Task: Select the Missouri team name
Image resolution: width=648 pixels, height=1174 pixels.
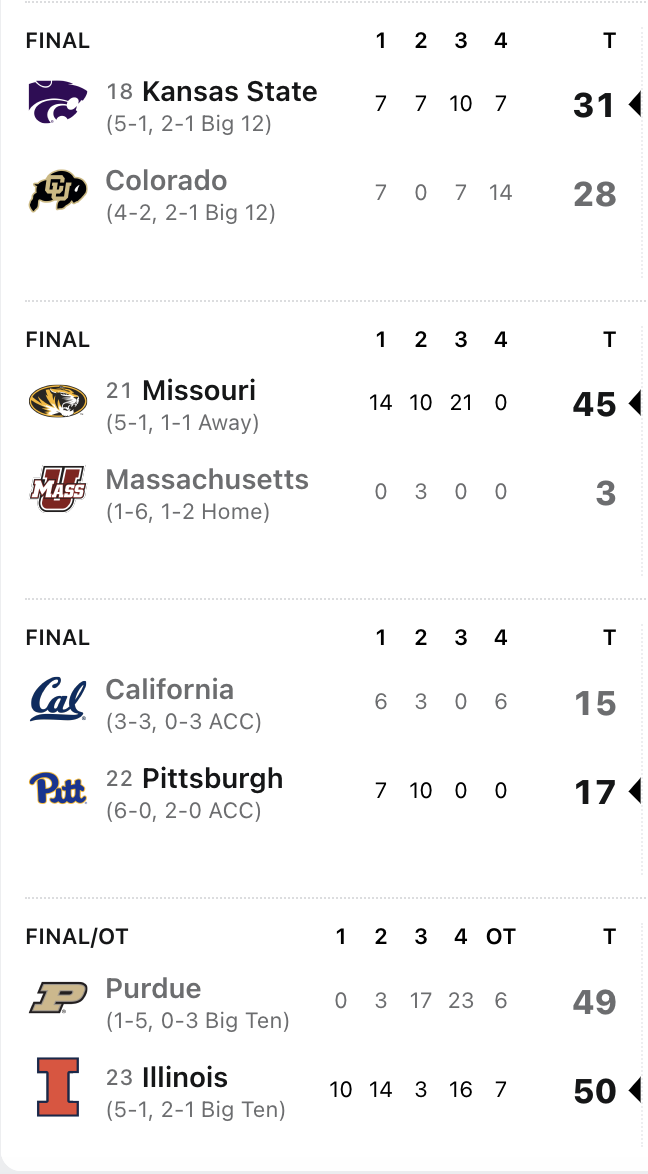Action: 199,390
